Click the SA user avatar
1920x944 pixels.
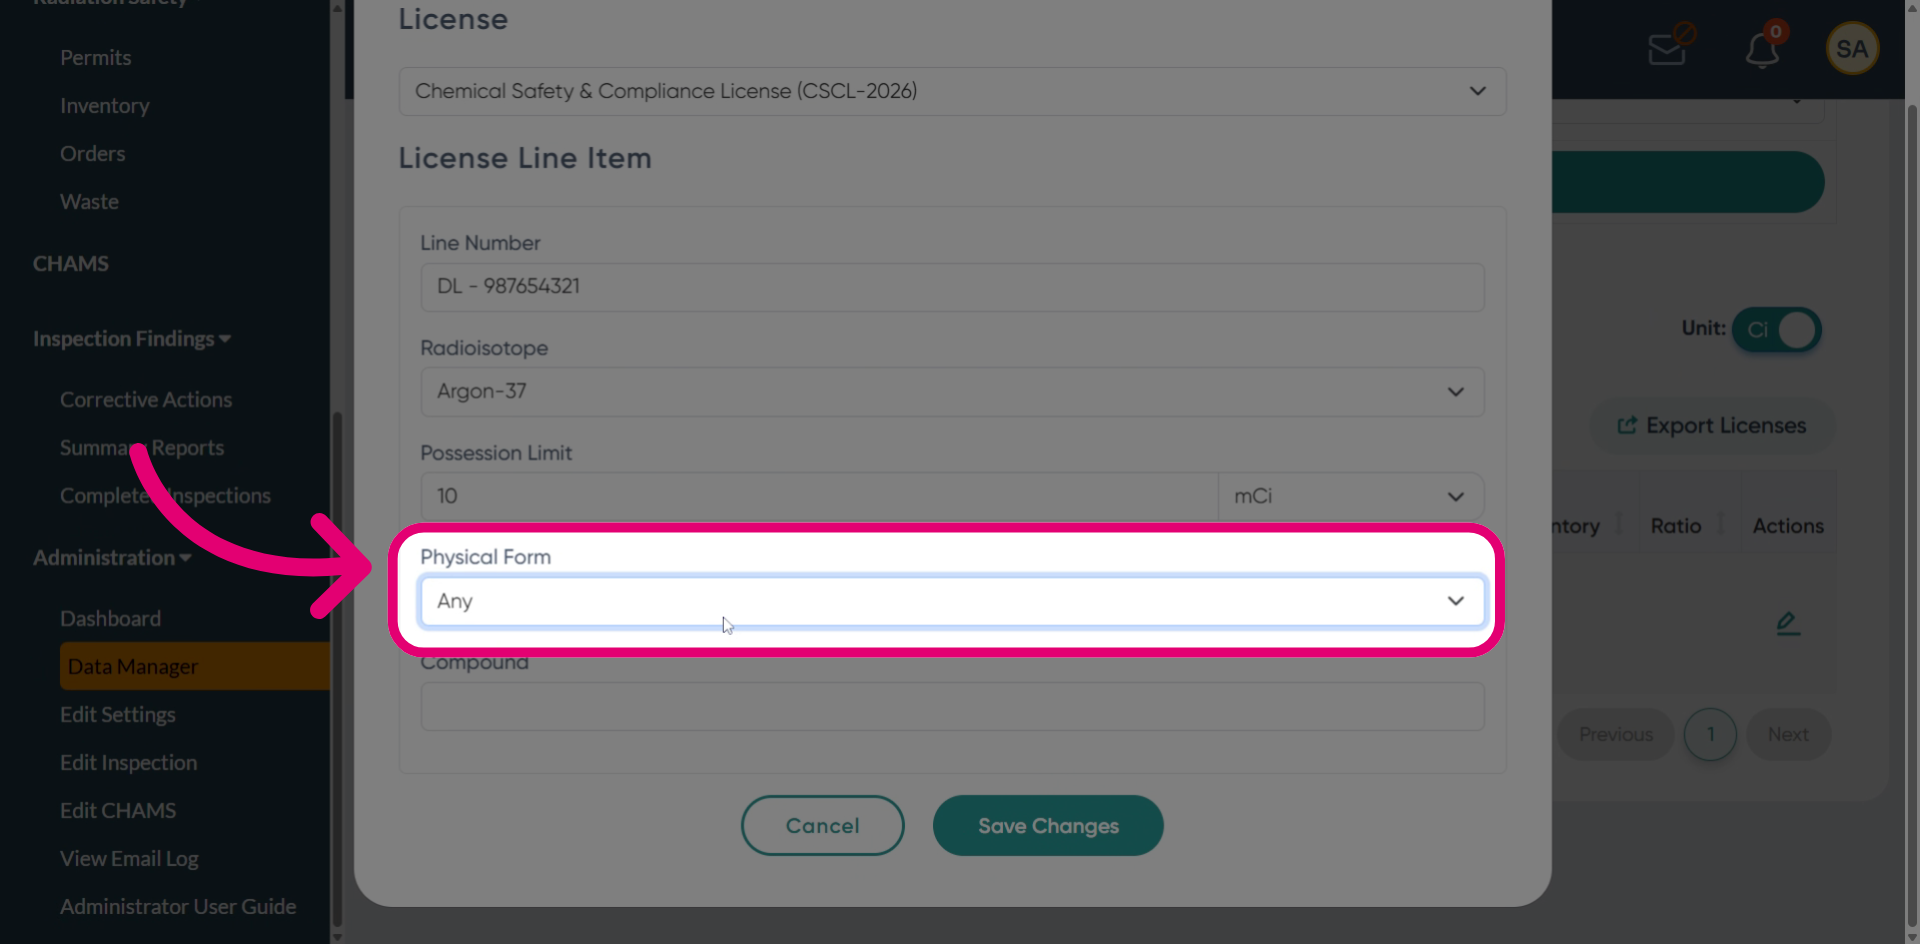point(1852,48)
